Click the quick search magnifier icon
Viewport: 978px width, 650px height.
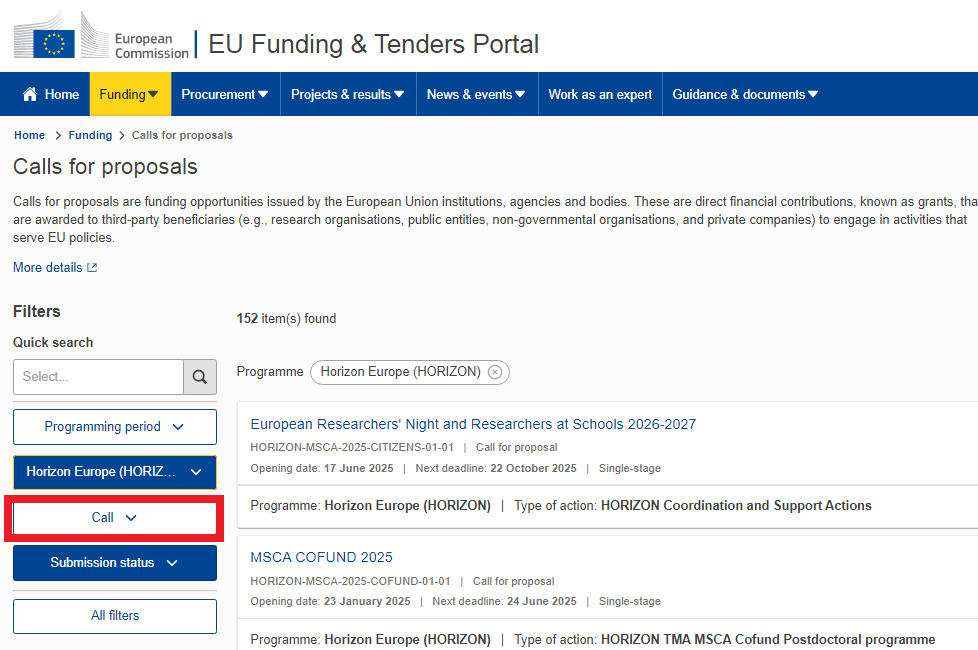(200, 377)
